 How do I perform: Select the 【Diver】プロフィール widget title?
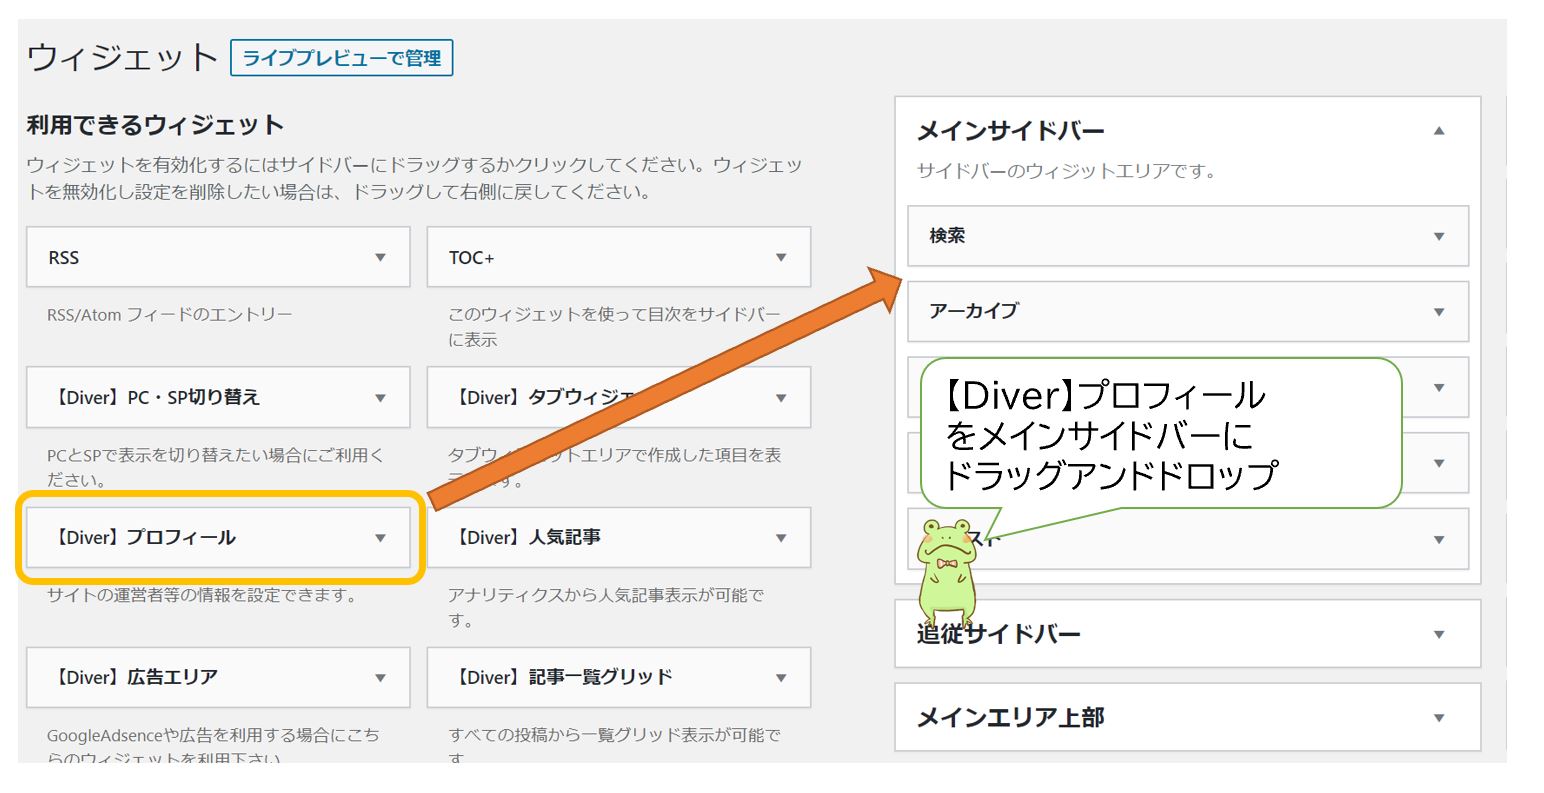(x=146, y=538)
